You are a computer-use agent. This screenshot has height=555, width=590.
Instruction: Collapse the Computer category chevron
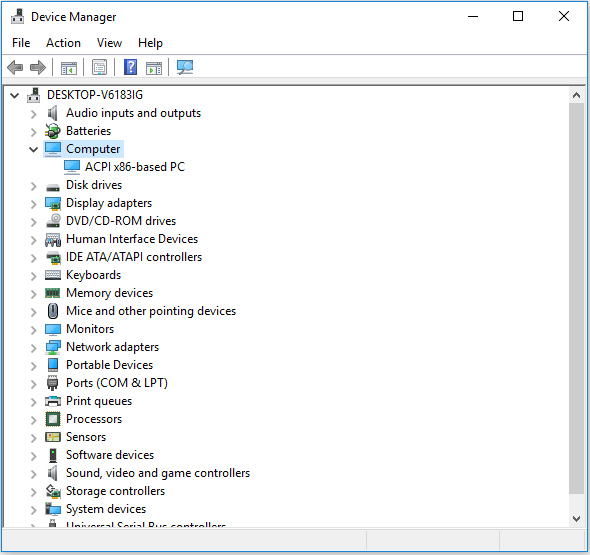33,149
